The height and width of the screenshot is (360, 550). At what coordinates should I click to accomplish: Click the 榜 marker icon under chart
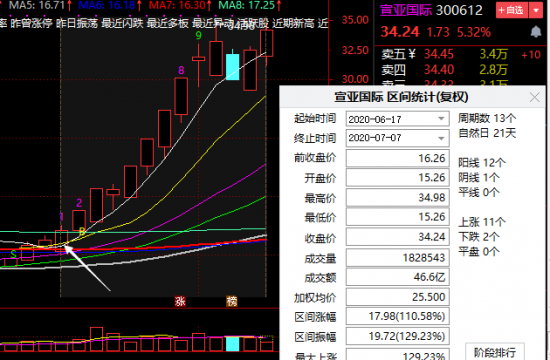[232, 301]
